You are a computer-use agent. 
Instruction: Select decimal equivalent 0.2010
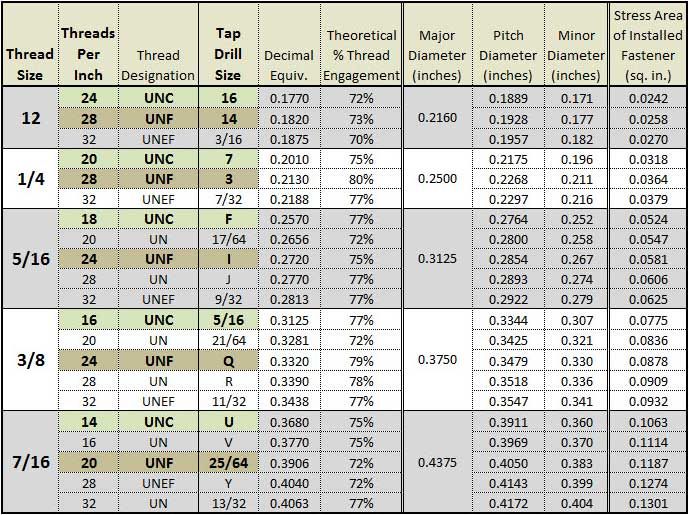click(x=289, y=159)
